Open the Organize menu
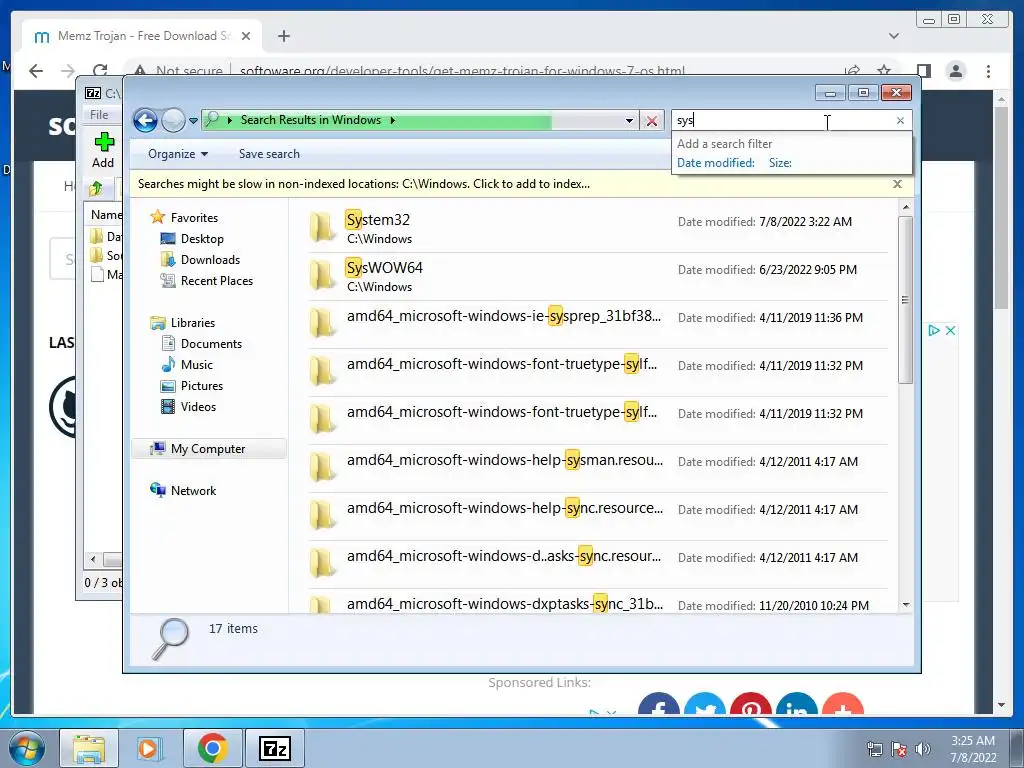The height and width of the screenshot is (768, 1024). [178, 154]
